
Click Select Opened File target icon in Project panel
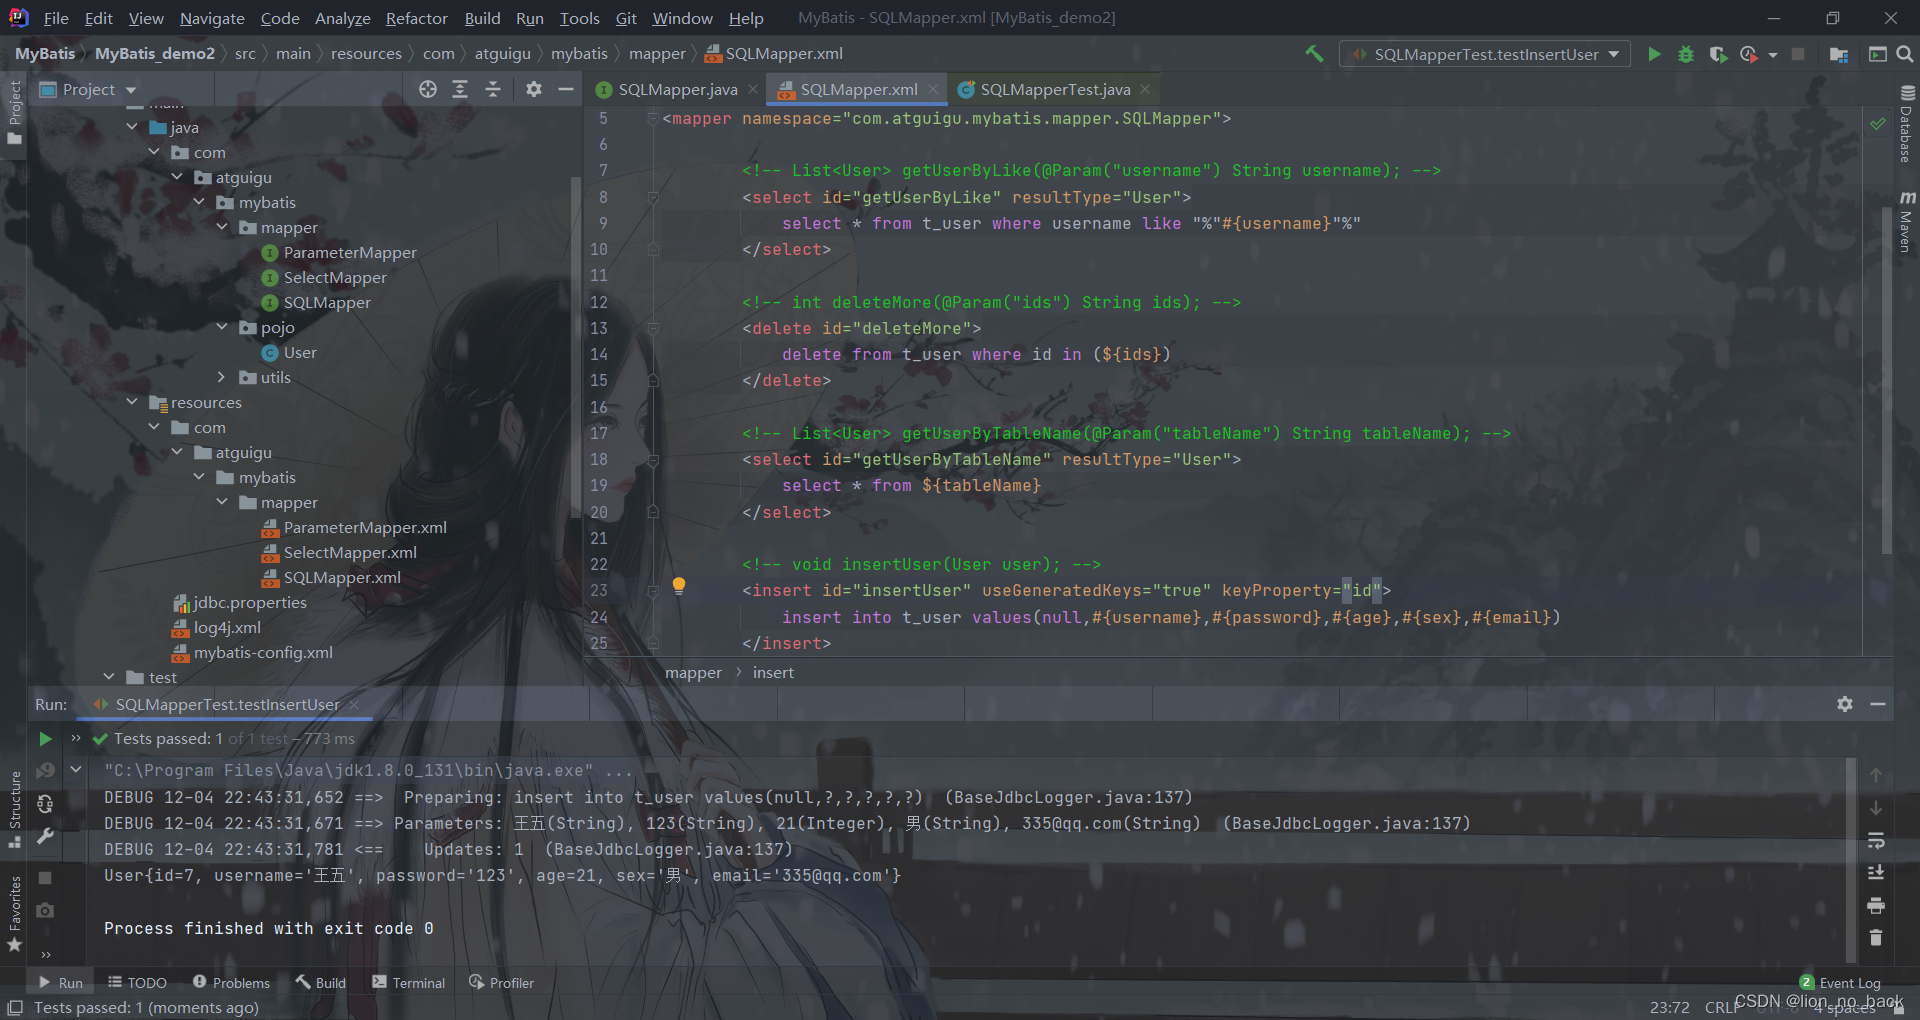pos(428,89)
